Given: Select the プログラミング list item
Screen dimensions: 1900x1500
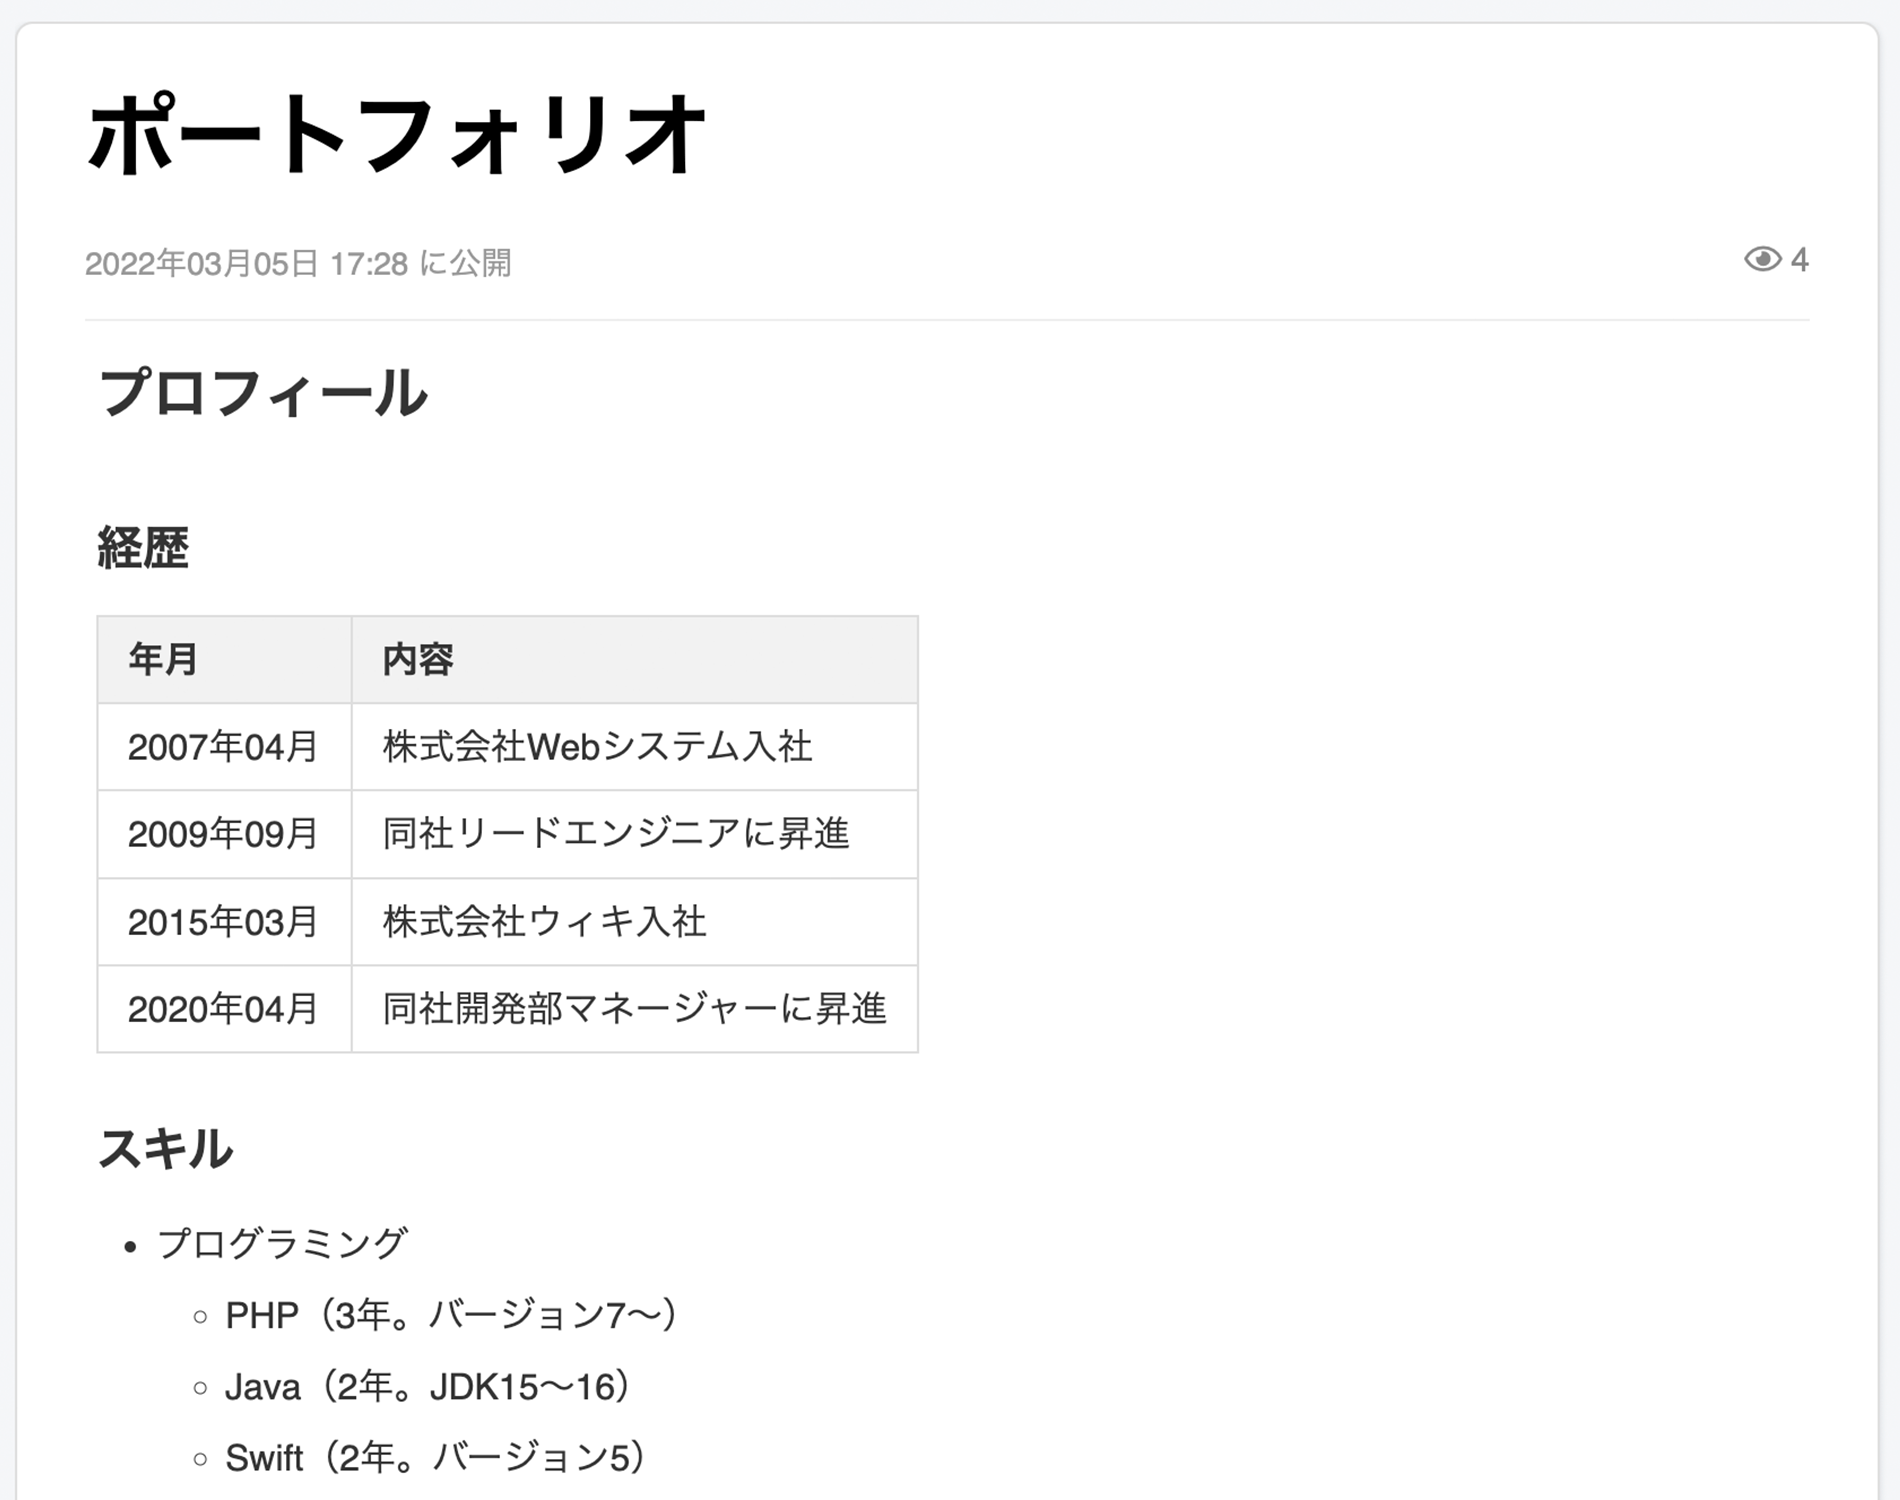Looking at the screenshot, I should click(283, 1243).
